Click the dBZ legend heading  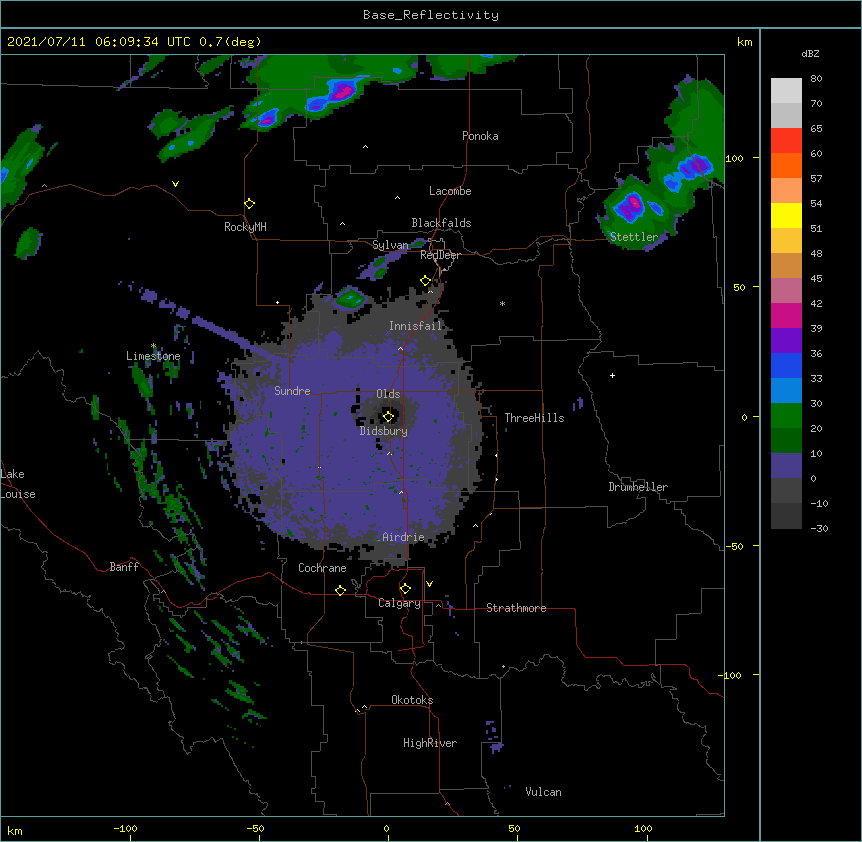pyautogui.click(x=810, y=53)
